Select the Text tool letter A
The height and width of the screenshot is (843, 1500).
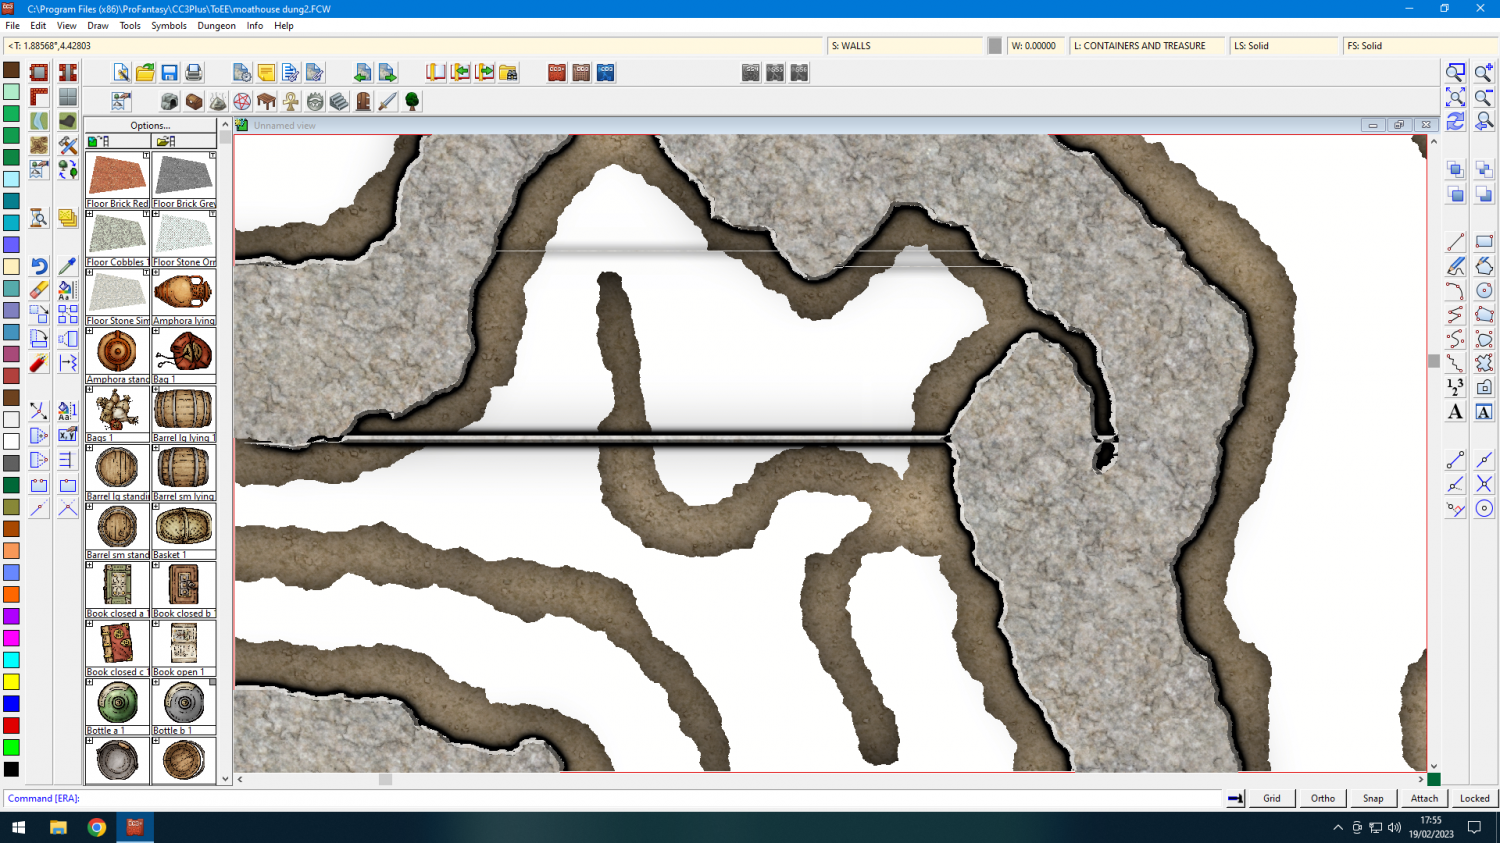click(x=1456, y=412)
